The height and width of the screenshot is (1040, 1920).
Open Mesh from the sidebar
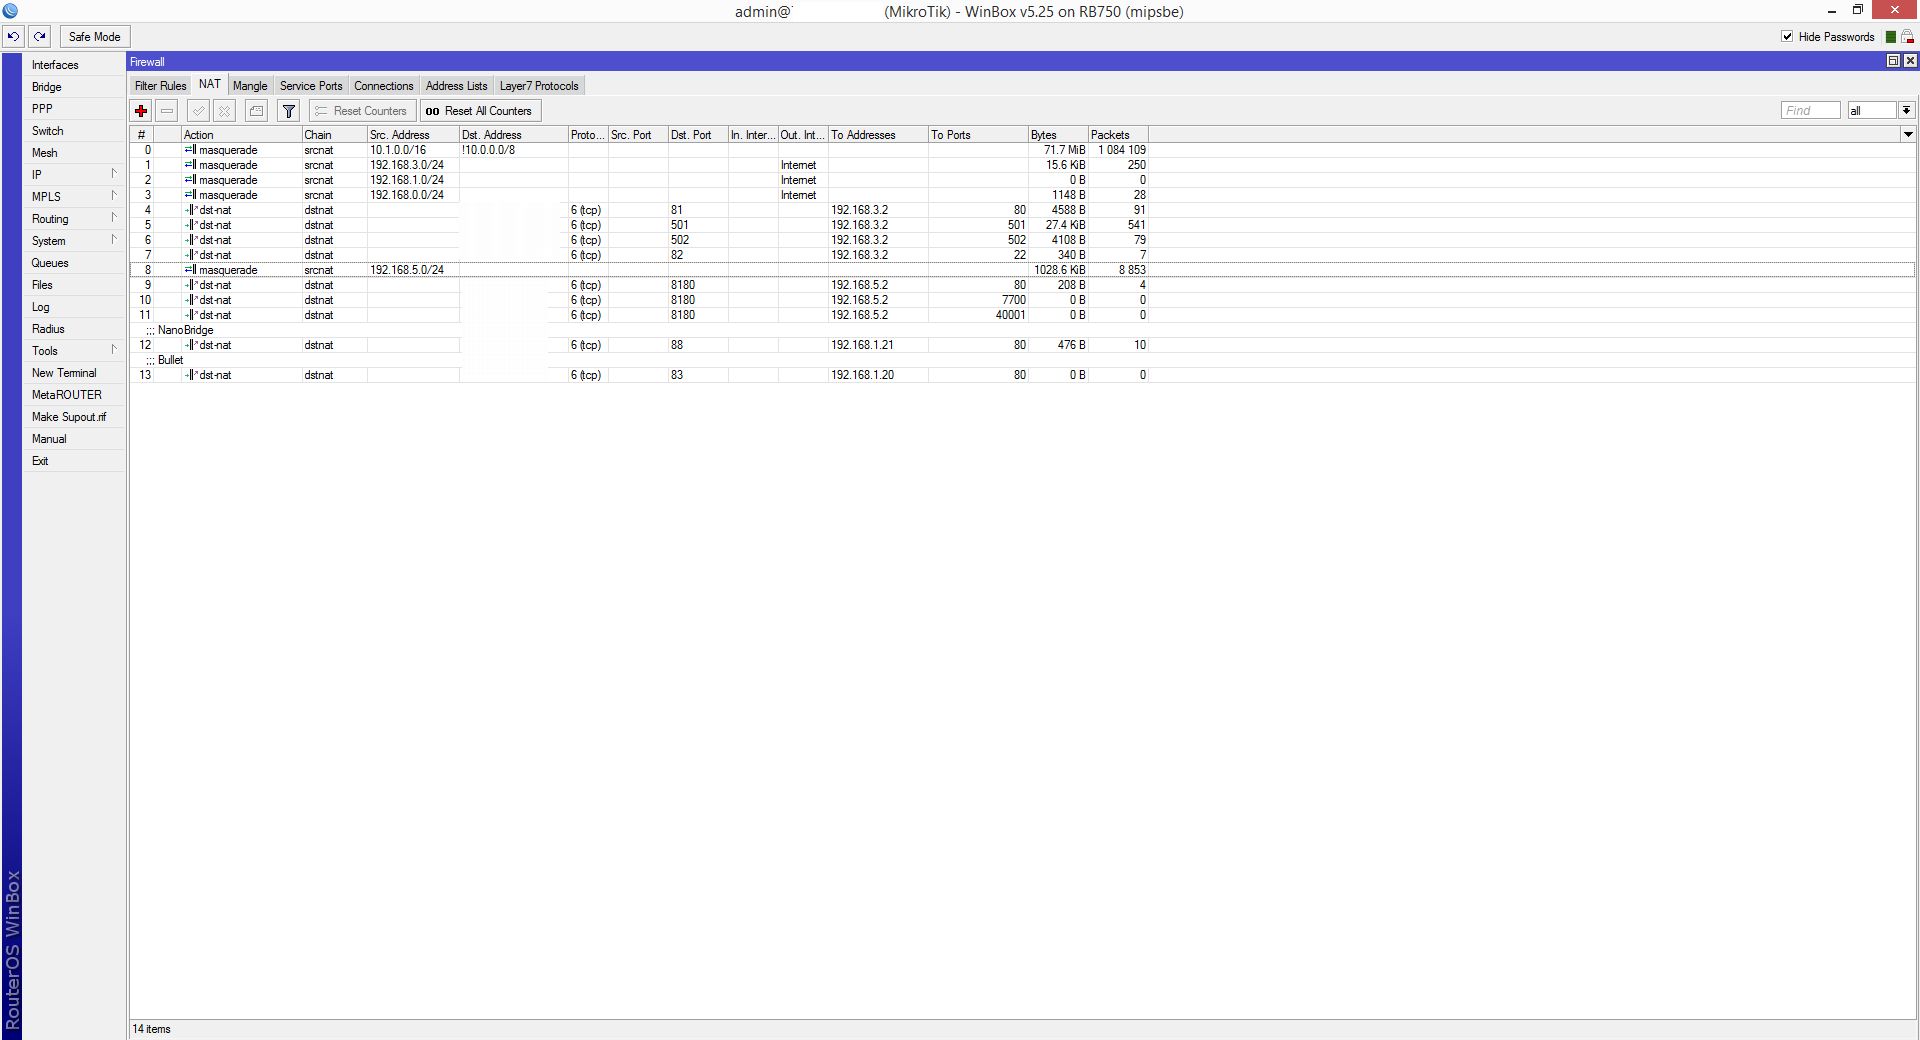point(74,153)
